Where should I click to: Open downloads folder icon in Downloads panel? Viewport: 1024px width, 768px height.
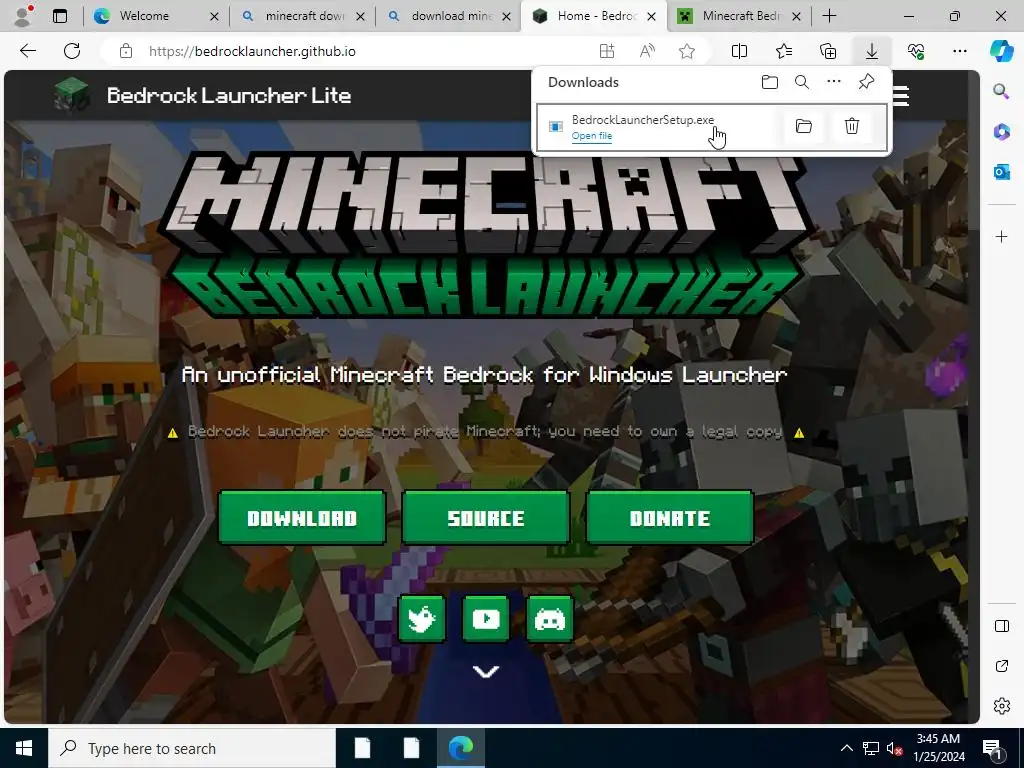pos(769,82)
